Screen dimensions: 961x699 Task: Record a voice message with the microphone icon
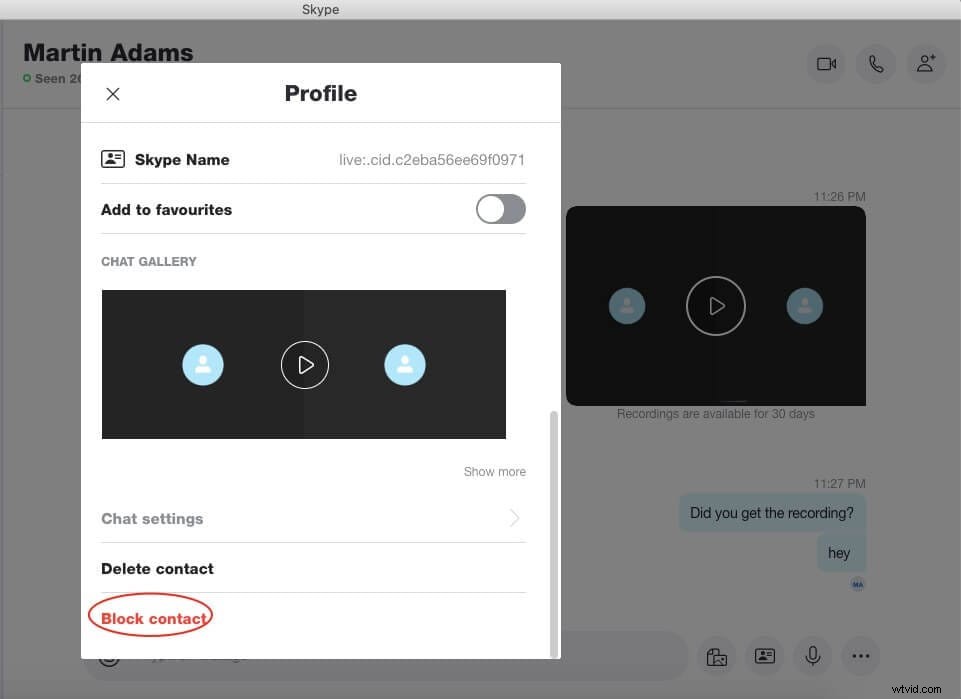pyautogui.click(x=812, y=656)
